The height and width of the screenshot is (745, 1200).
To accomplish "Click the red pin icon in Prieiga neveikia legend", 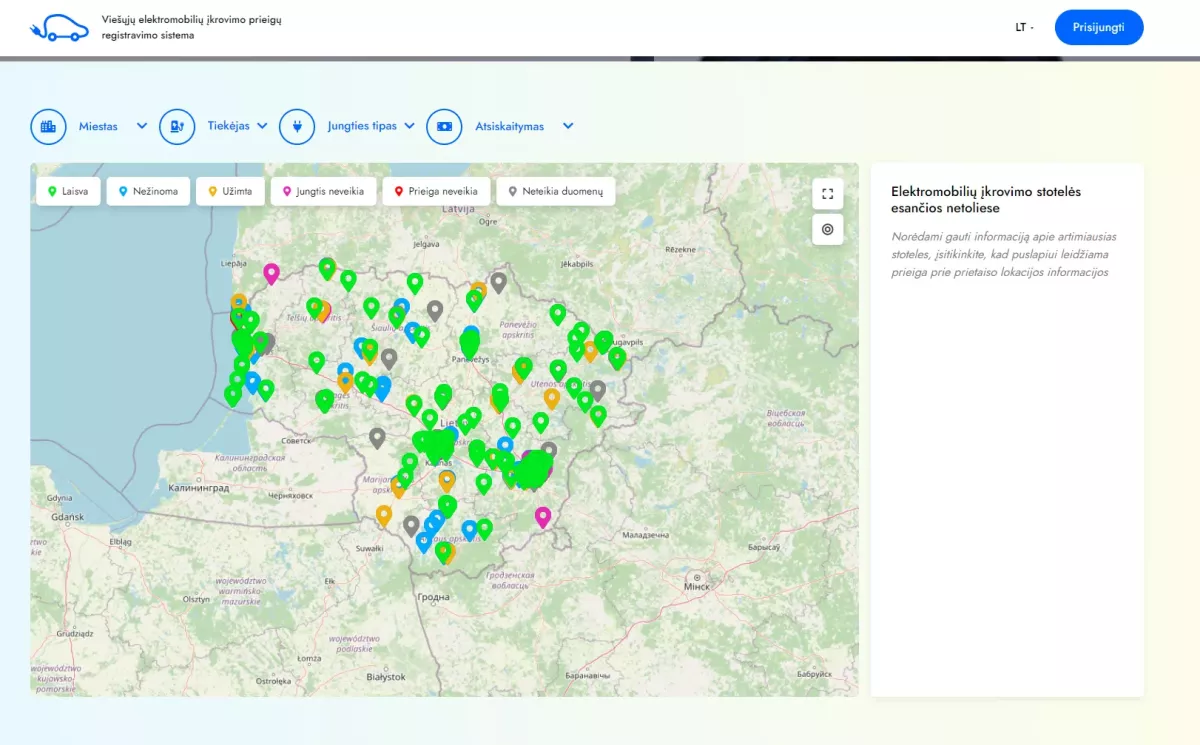I will (402, 190).
